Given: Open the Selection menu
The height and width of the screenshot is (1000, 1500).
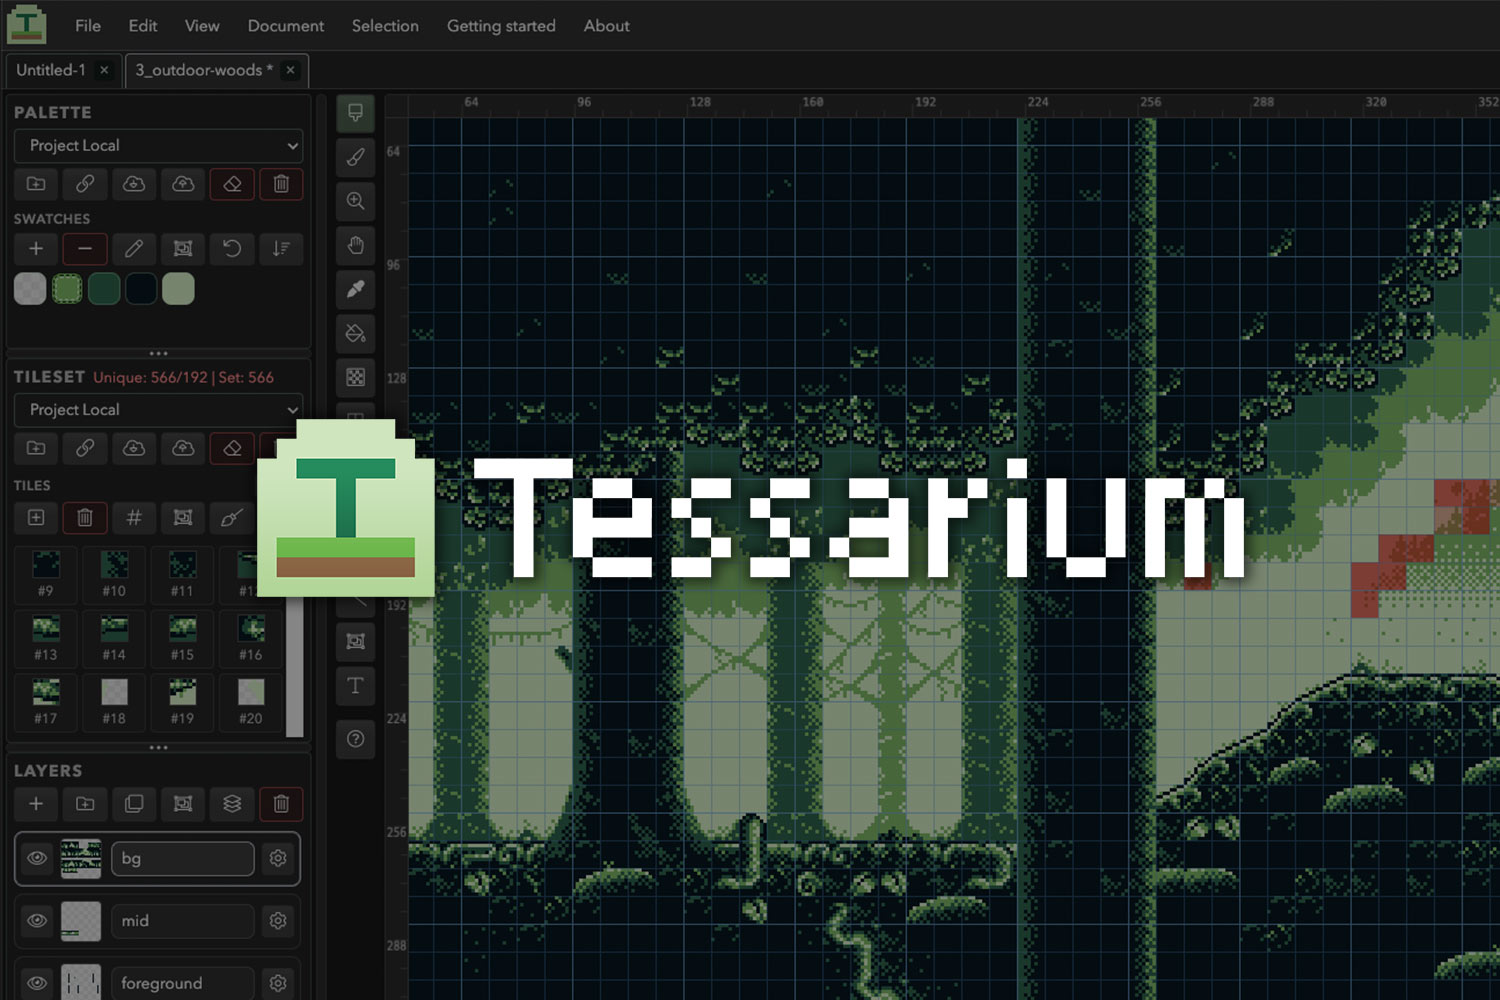Looking at the screenshot, I should point(385,26).
